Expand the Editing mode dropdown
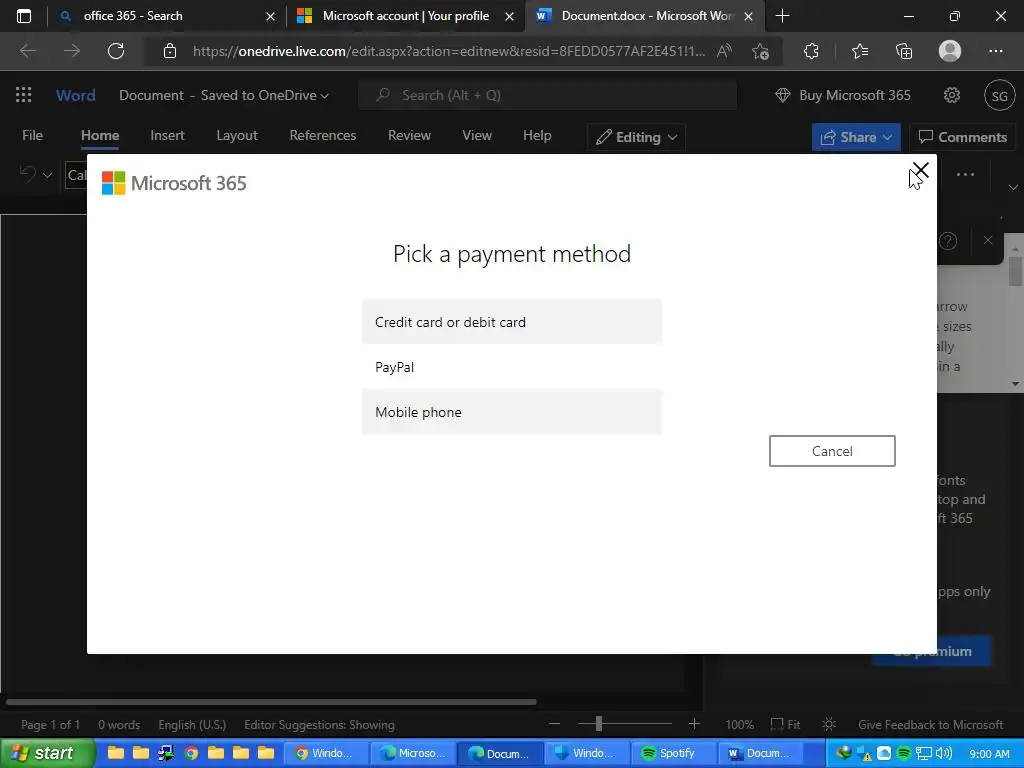Image resolution: width=1024 pixels, height=768 pixels. click(x=637, y=137)
